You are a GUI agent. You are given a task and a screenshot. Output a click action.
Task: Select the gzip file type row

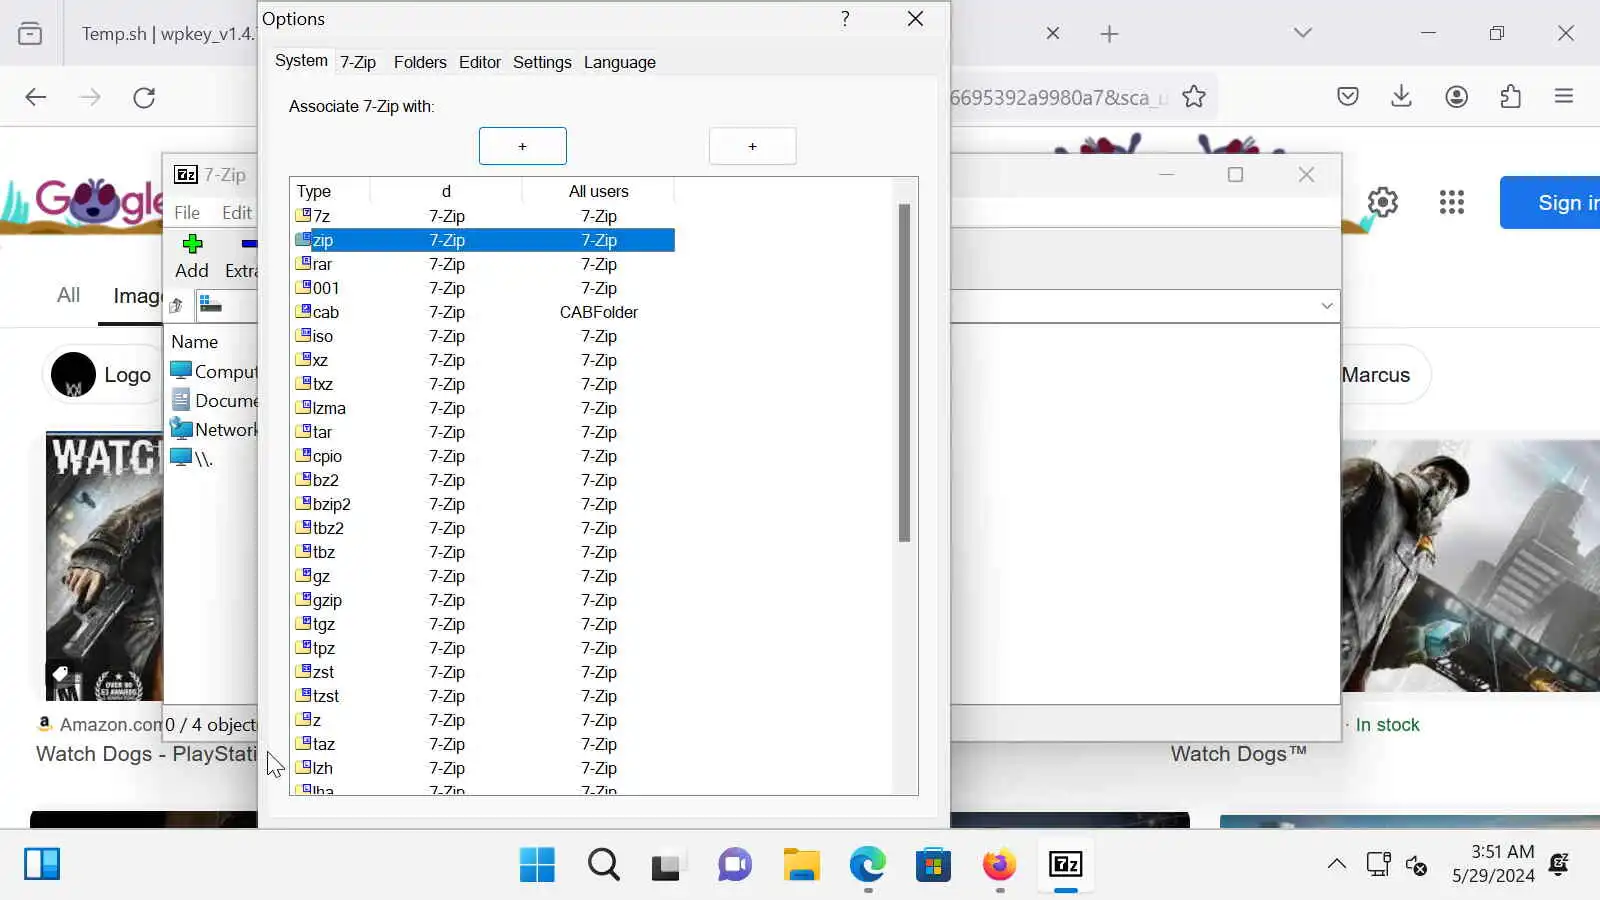point(484,600)
